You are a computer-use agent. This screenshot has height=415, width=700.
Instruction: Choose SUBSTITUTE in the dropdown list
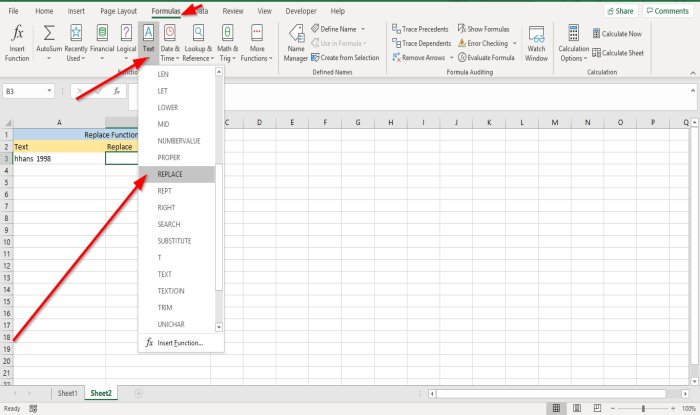(x=177, y=241)
